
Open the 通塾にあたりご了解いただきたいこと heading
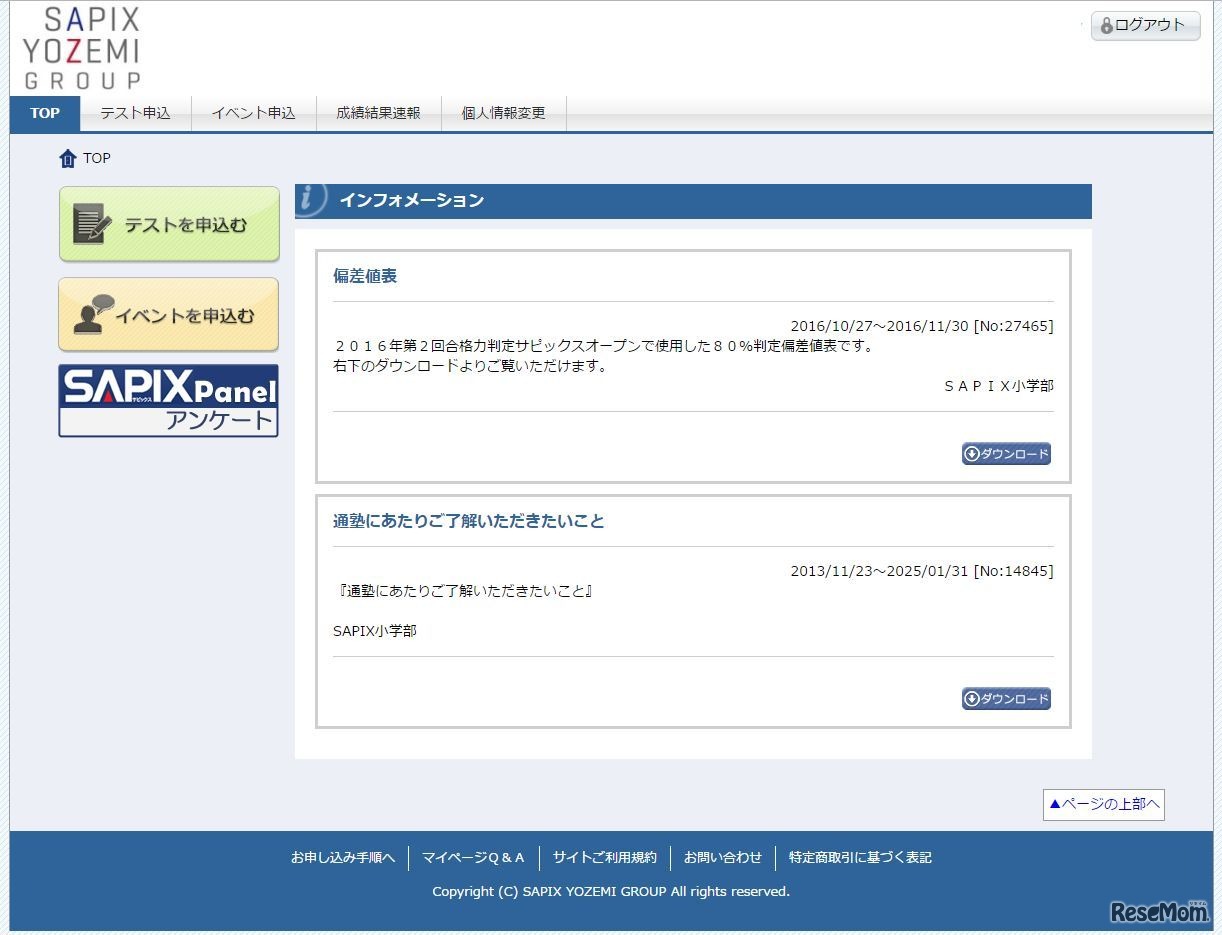click(x=468, y=520)
